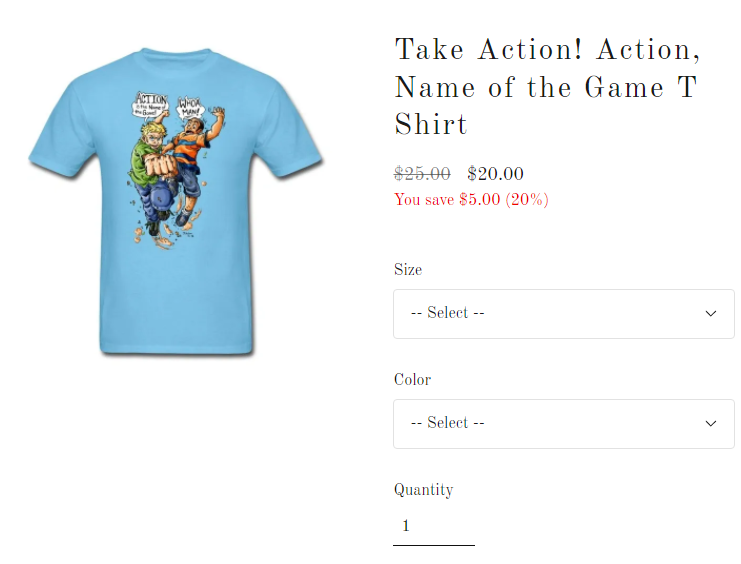Click the crossed-out $25.00 original price
This screenshot has width=741, height=564.
[x=422, y=174]
